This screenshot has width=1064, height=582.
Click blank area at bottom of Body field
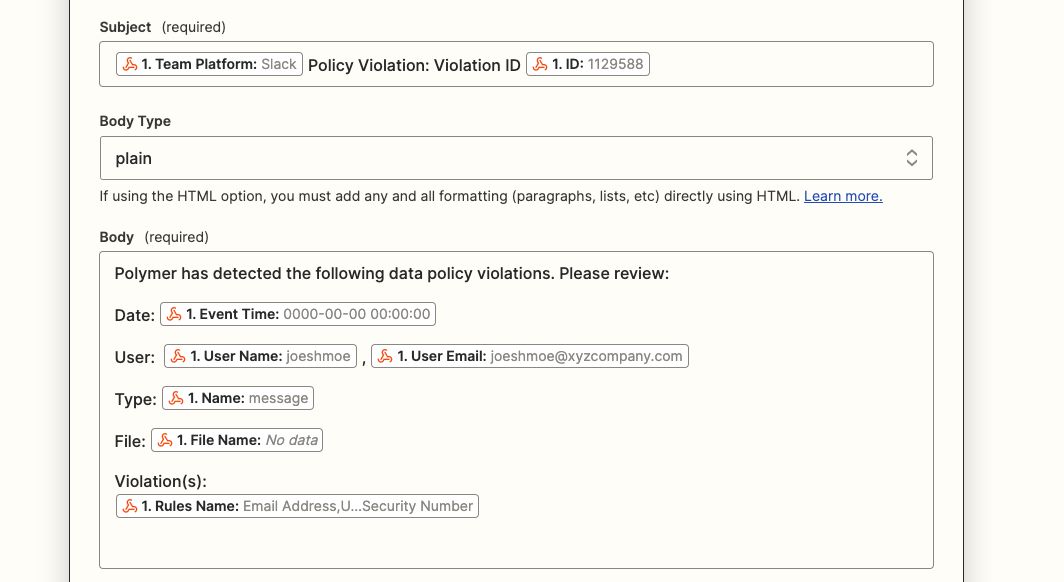[x=516, y=544]
